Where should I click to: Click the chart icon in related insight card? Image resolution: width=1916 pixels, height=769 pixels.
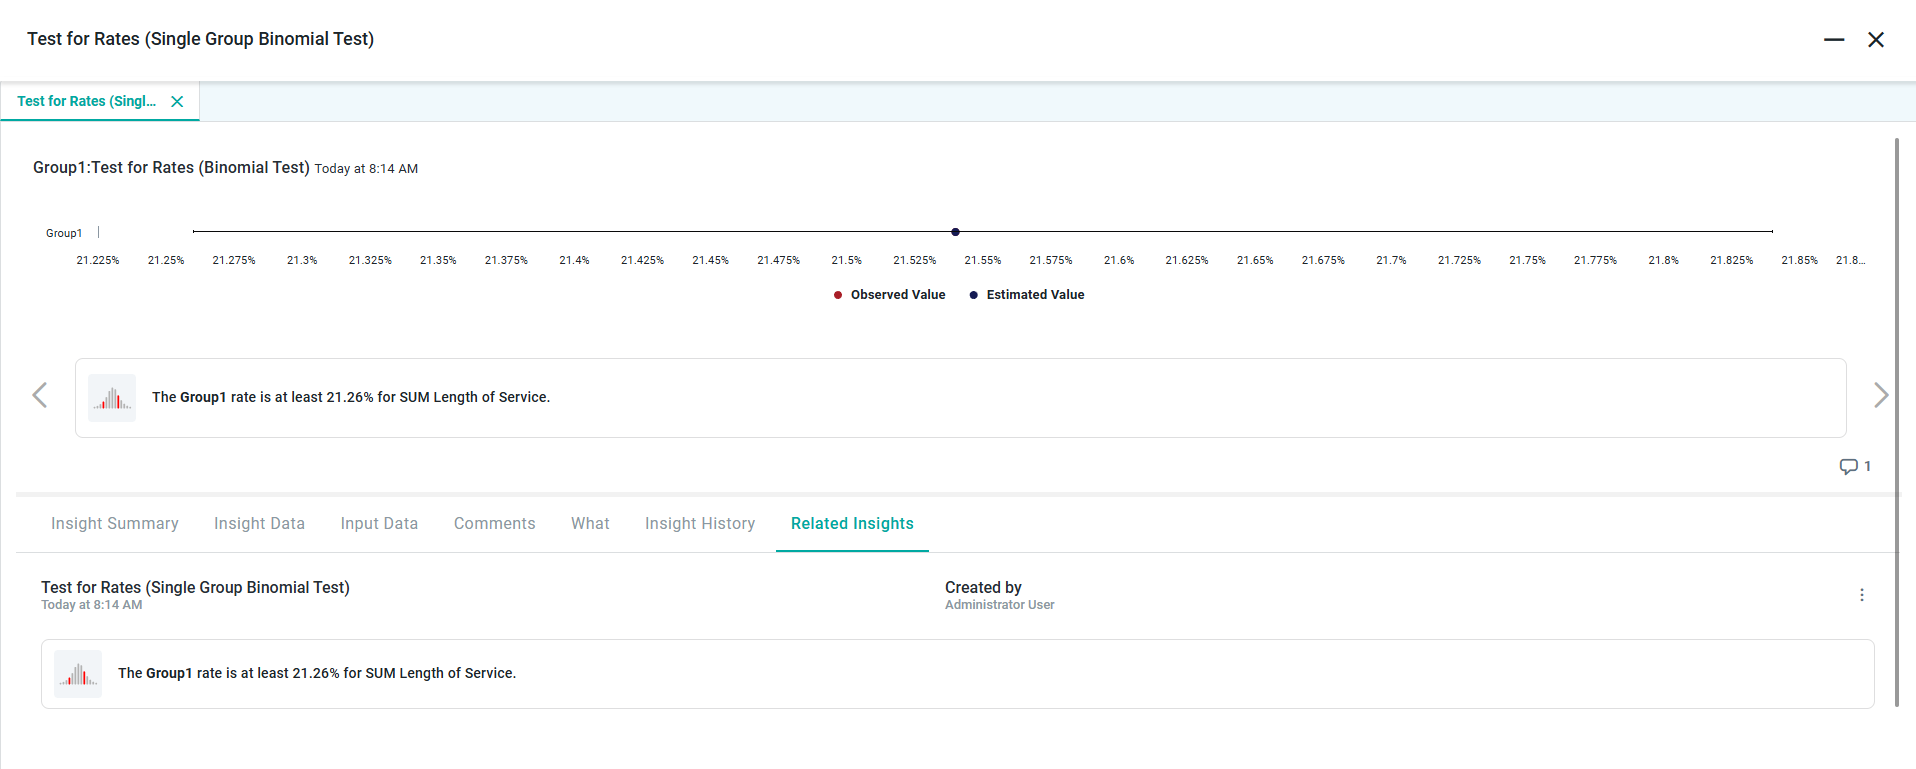(78, 674)
